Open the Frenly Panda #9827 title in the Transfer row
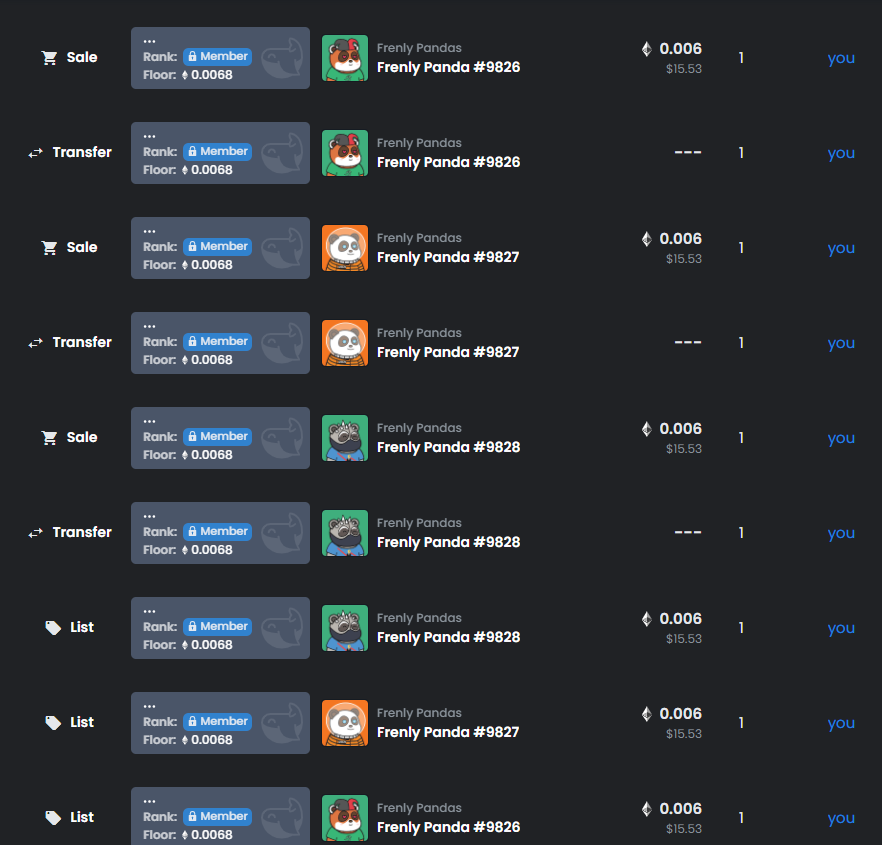 (x=448, y=352)
